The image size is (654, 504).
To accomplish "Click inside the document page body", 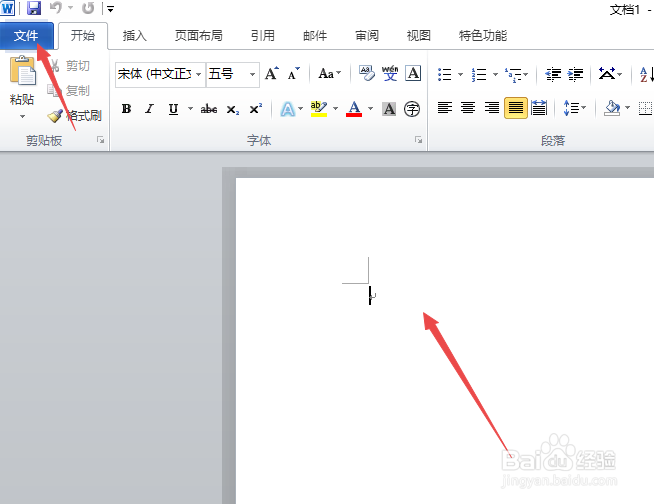I will pyautogui.click(x=445, y=341).
